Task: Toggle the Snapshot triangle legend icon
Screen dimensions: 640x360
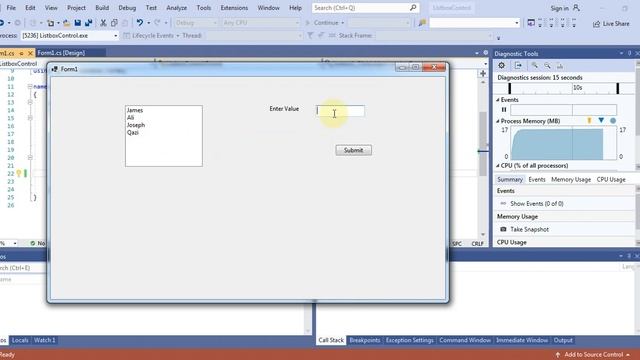Action: coord(601,120)
